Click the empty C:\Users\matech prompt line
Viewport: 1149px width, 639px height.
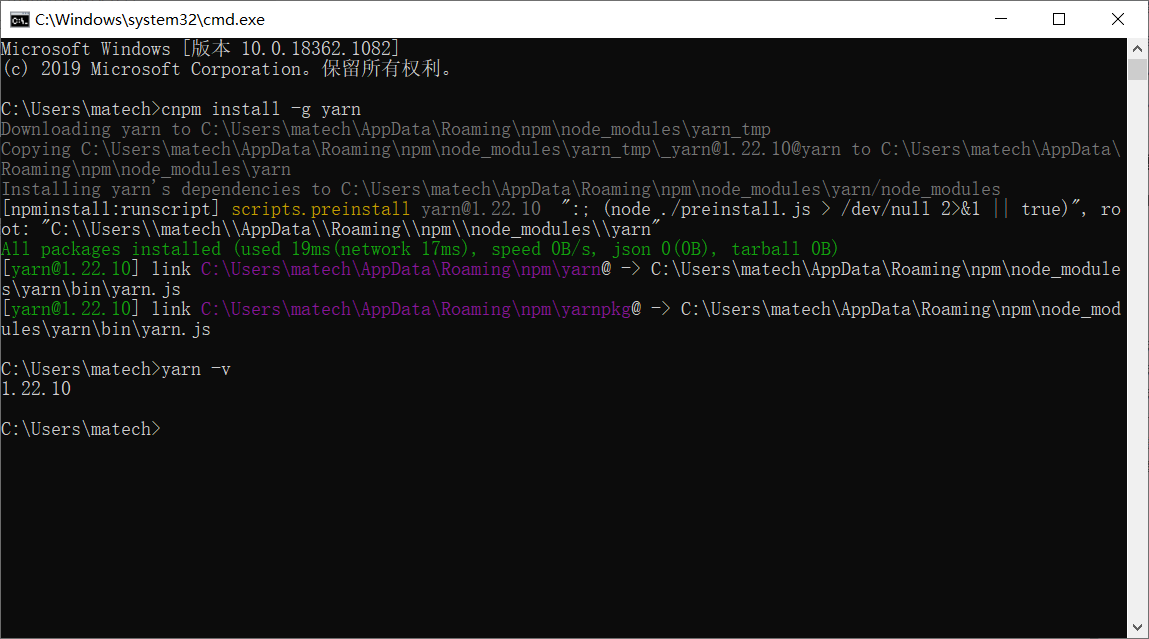point(80,428)
